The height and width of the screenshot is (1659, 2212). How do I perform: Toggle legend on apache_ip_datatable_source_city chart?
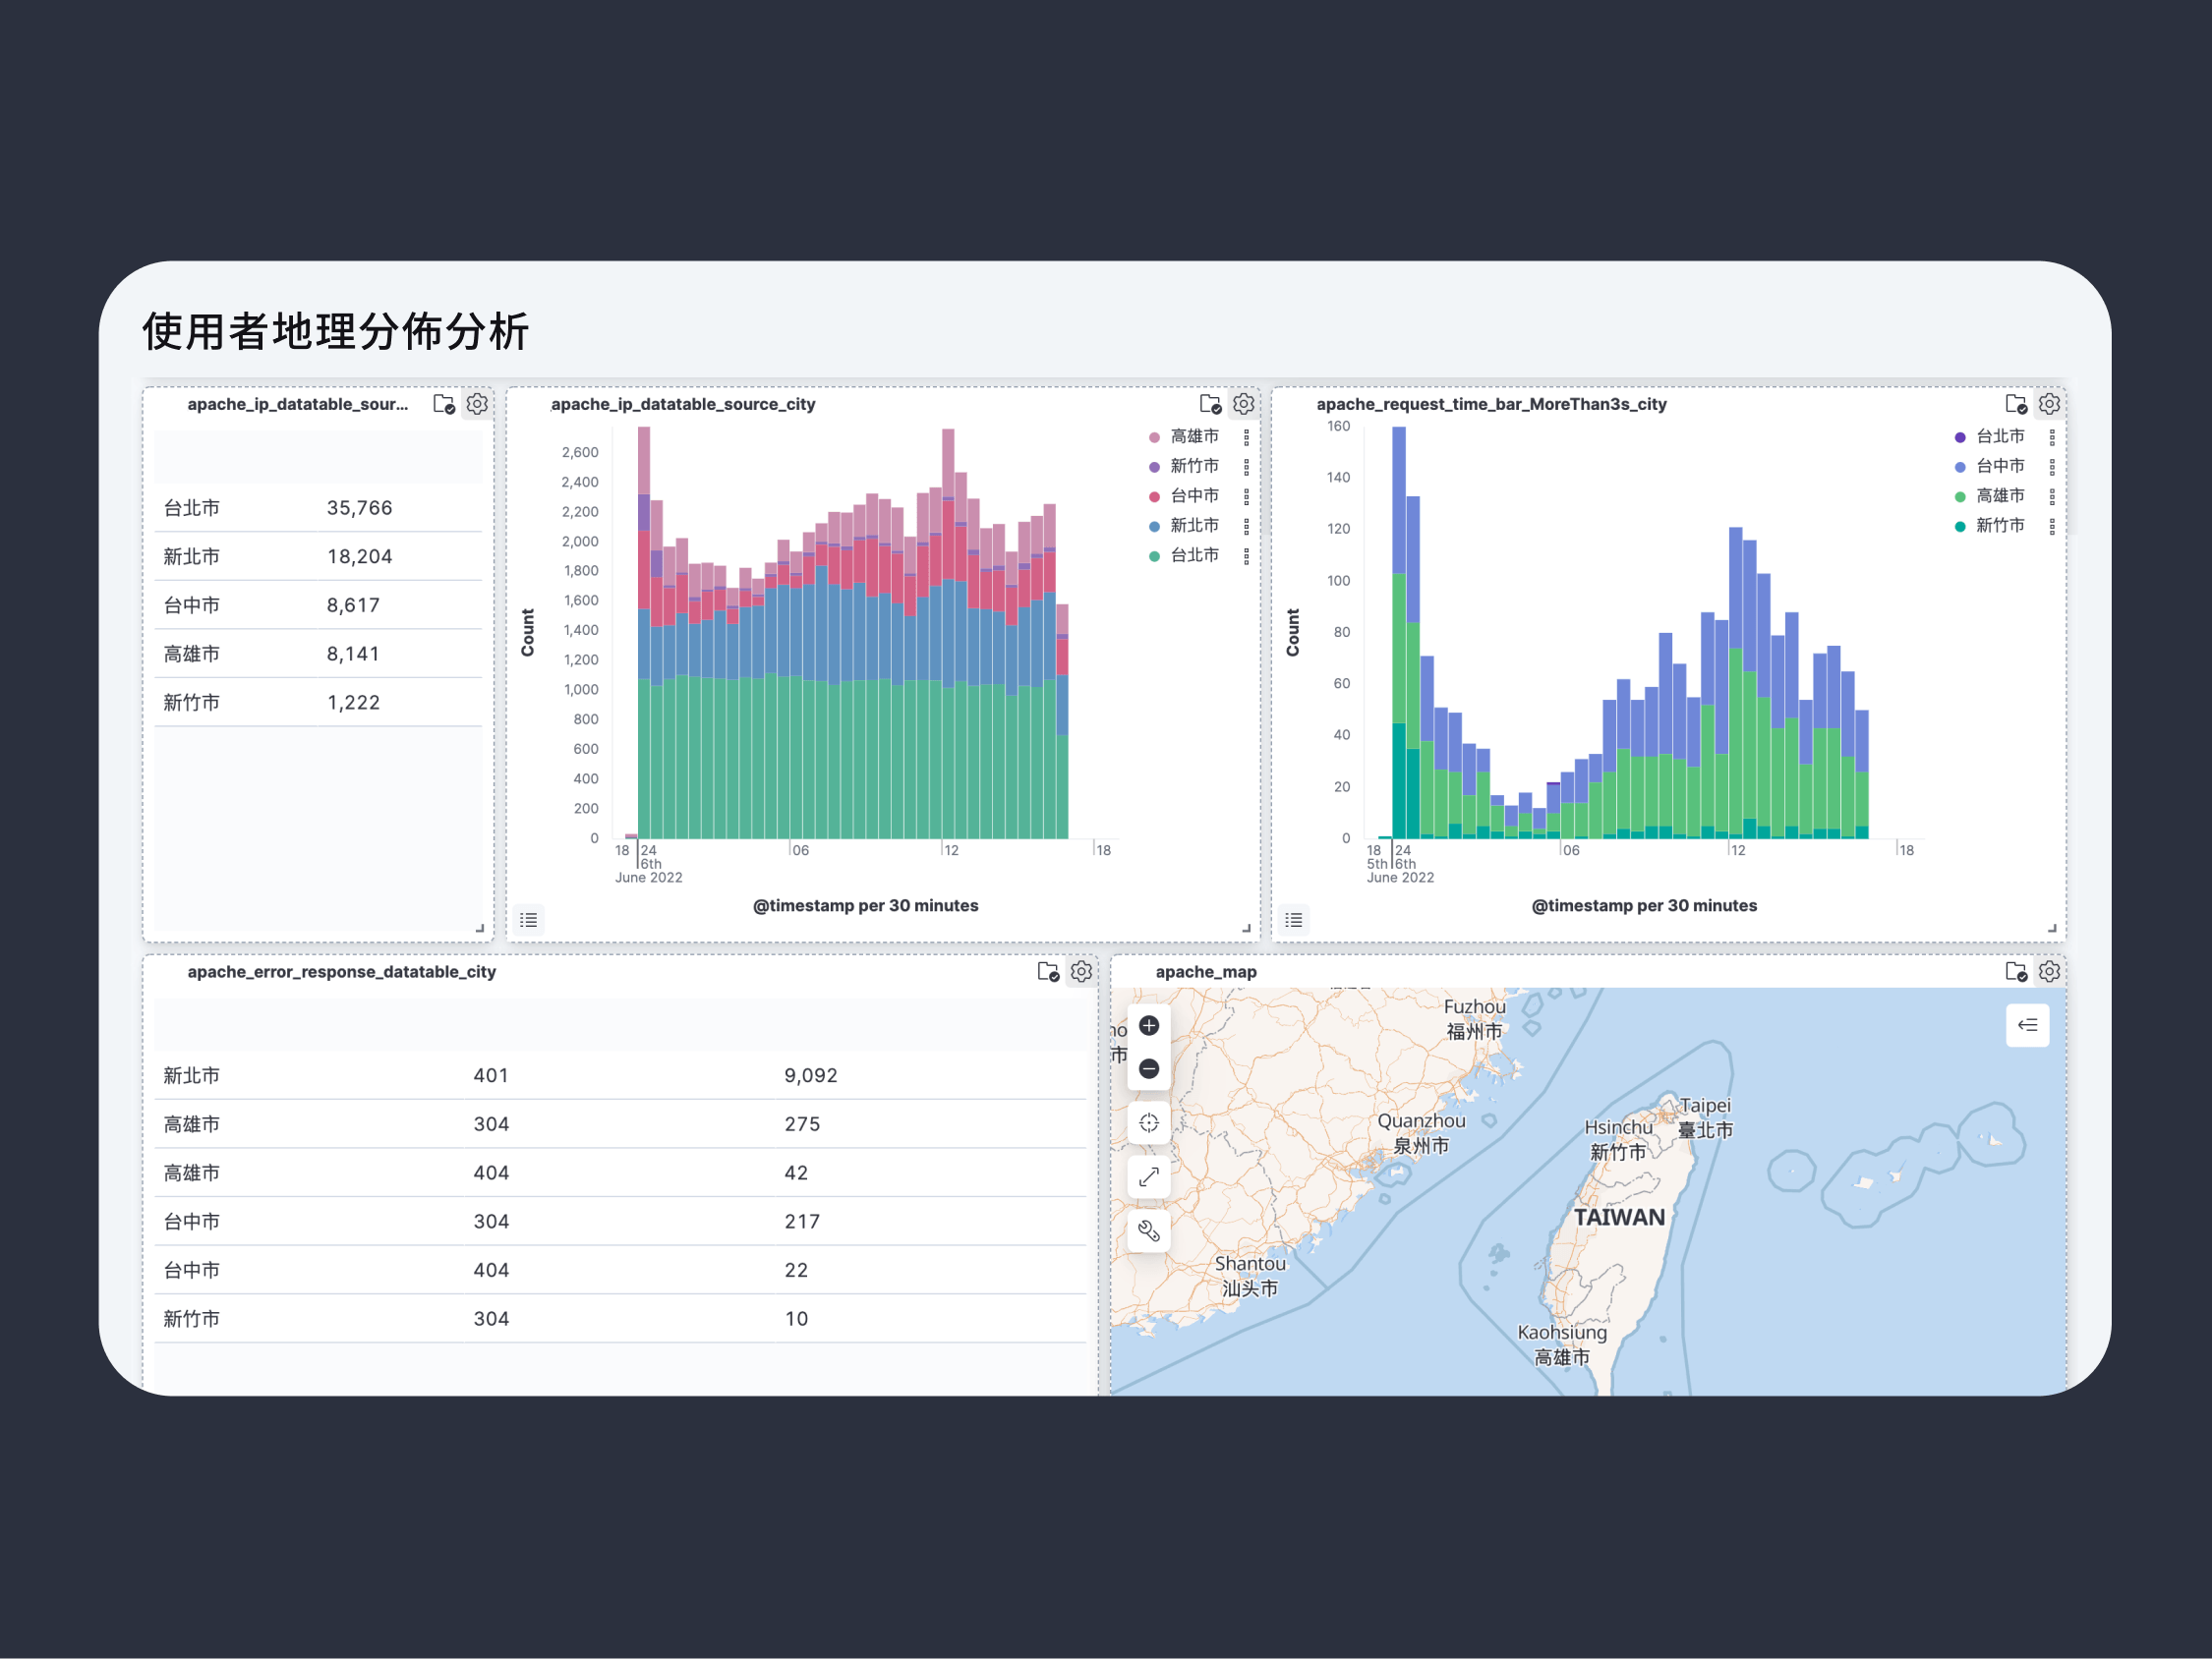pos(529,919)
